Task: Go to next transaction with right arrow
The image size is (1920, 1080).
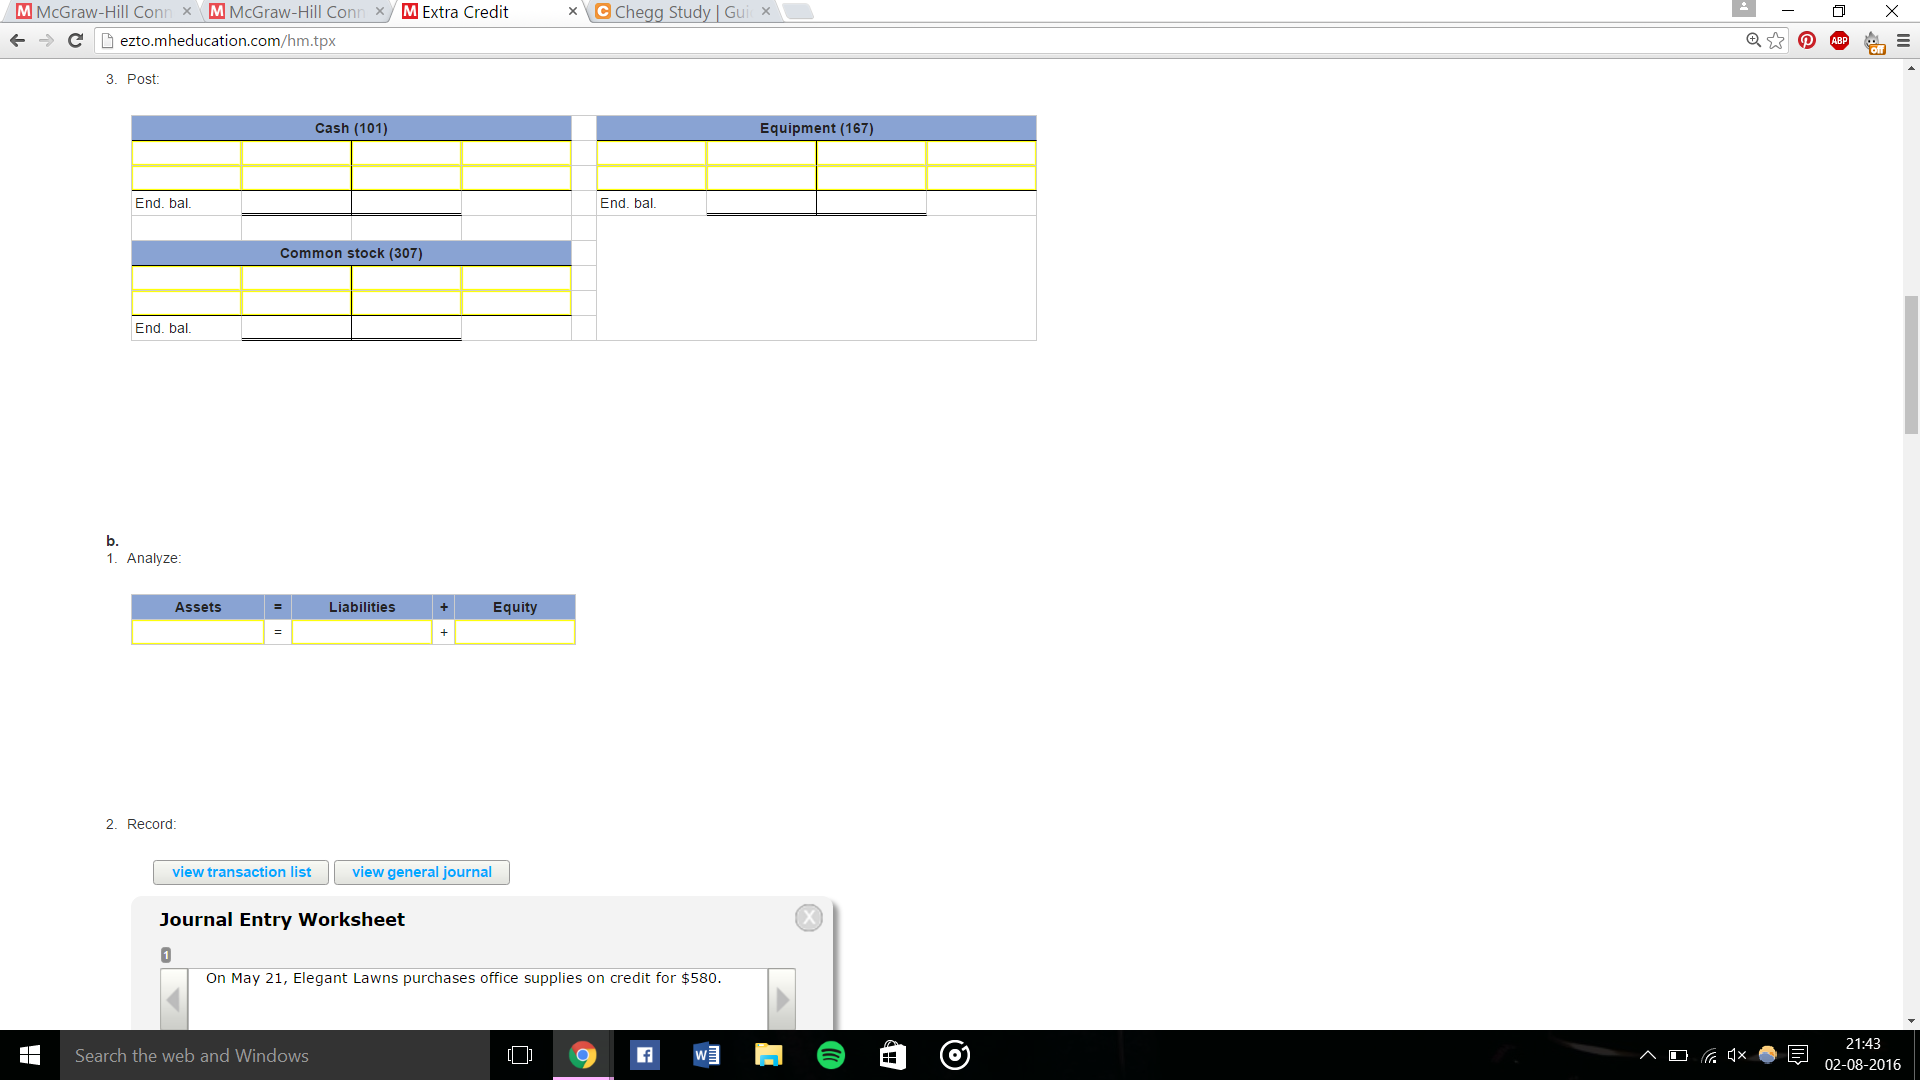Action: [782, 1000]
